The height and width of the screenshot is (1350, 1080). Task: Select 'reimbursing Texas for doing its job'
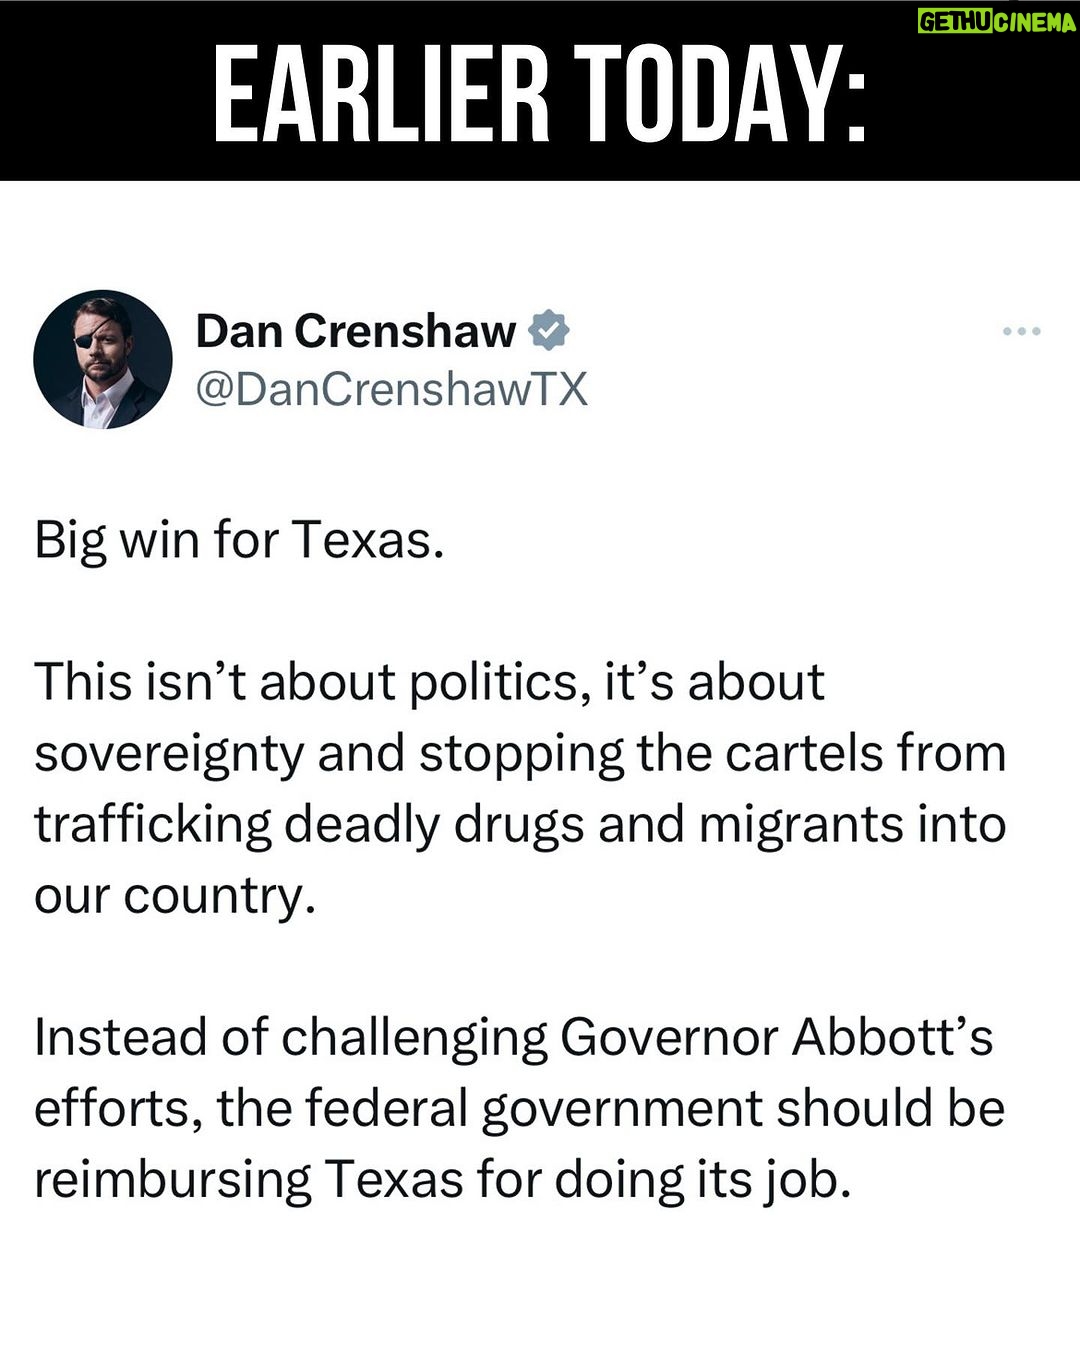click(x=443, y=1181)
